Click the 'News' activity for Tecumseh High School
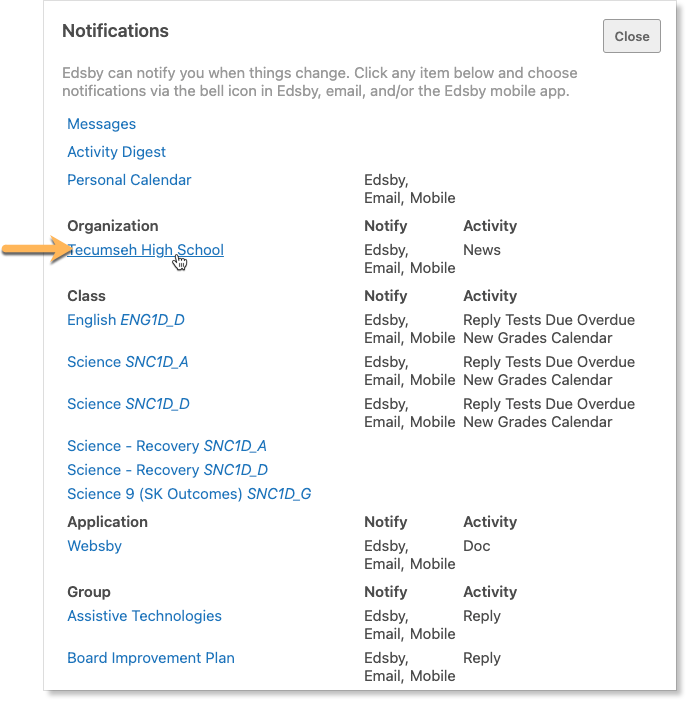 point(482,250)
